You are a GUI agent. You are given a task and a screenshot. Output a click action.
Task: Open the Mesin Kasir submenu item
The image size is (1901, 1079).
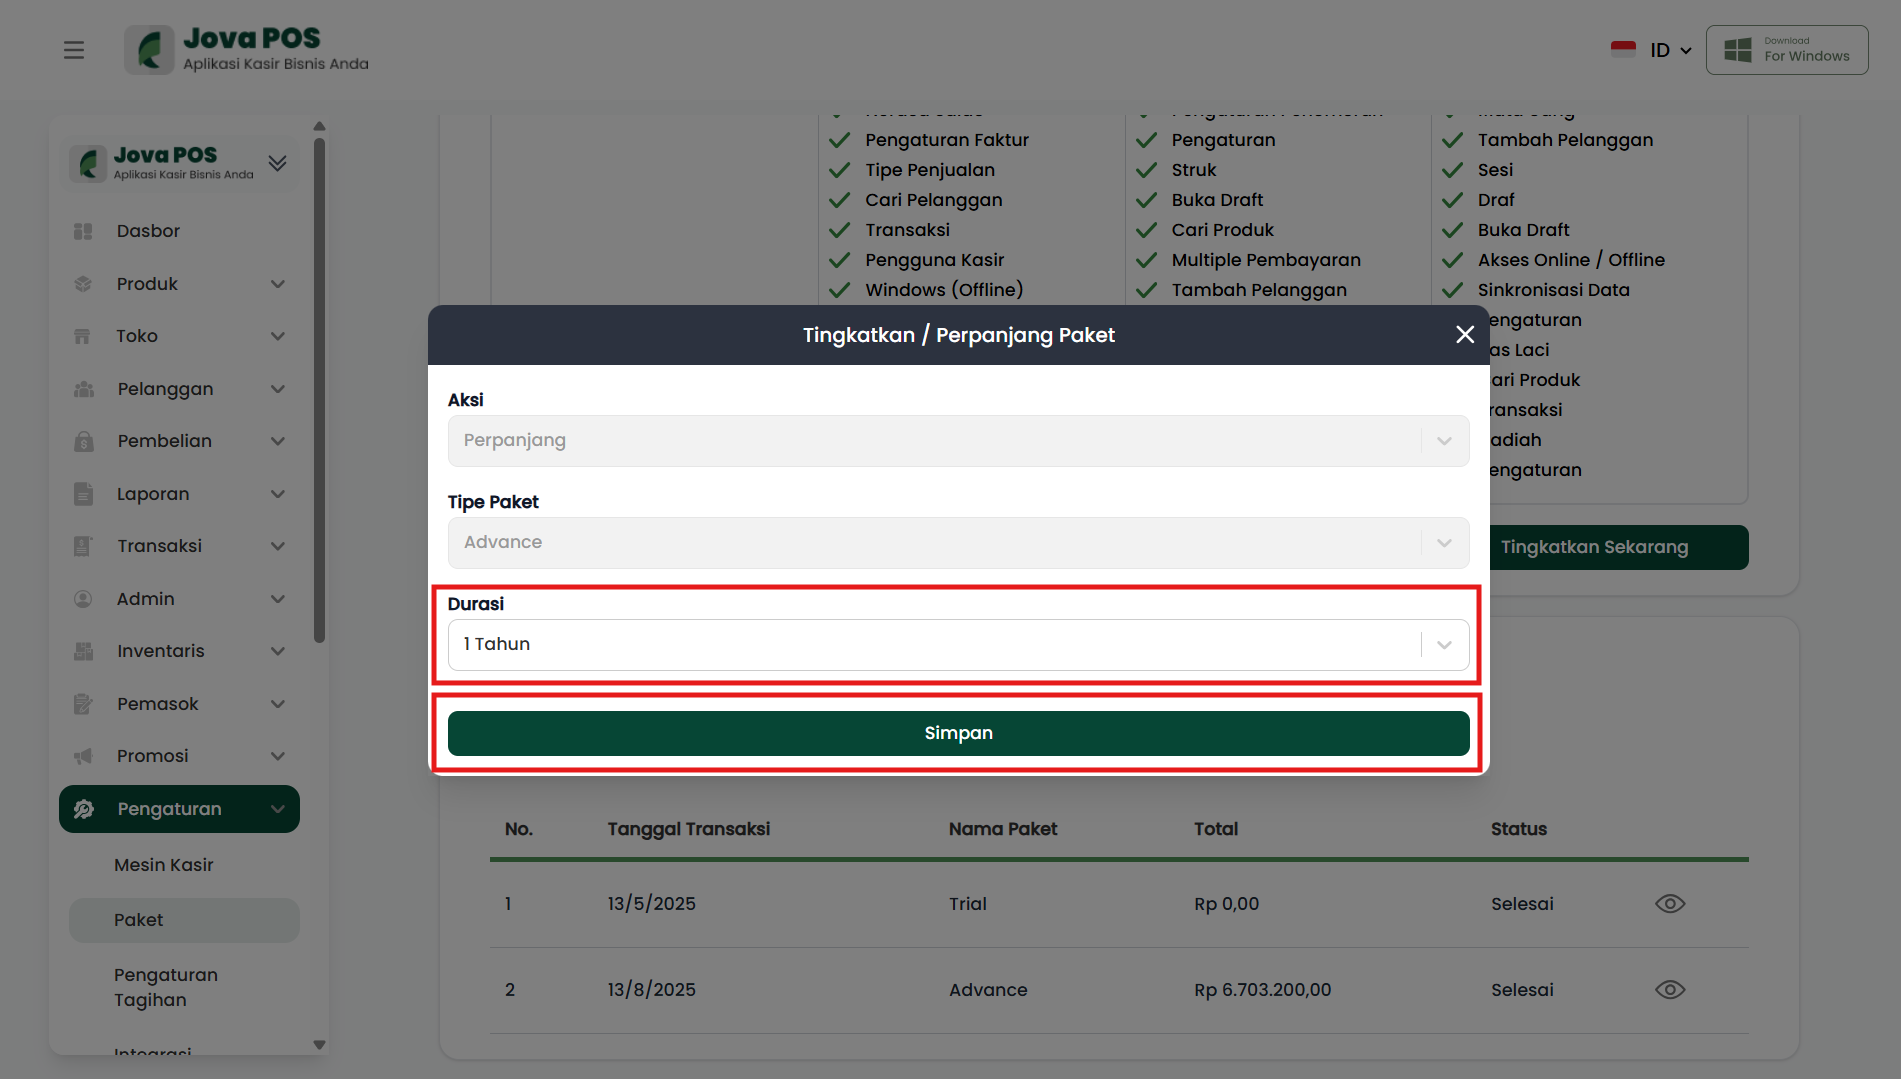tap(164, 865)
